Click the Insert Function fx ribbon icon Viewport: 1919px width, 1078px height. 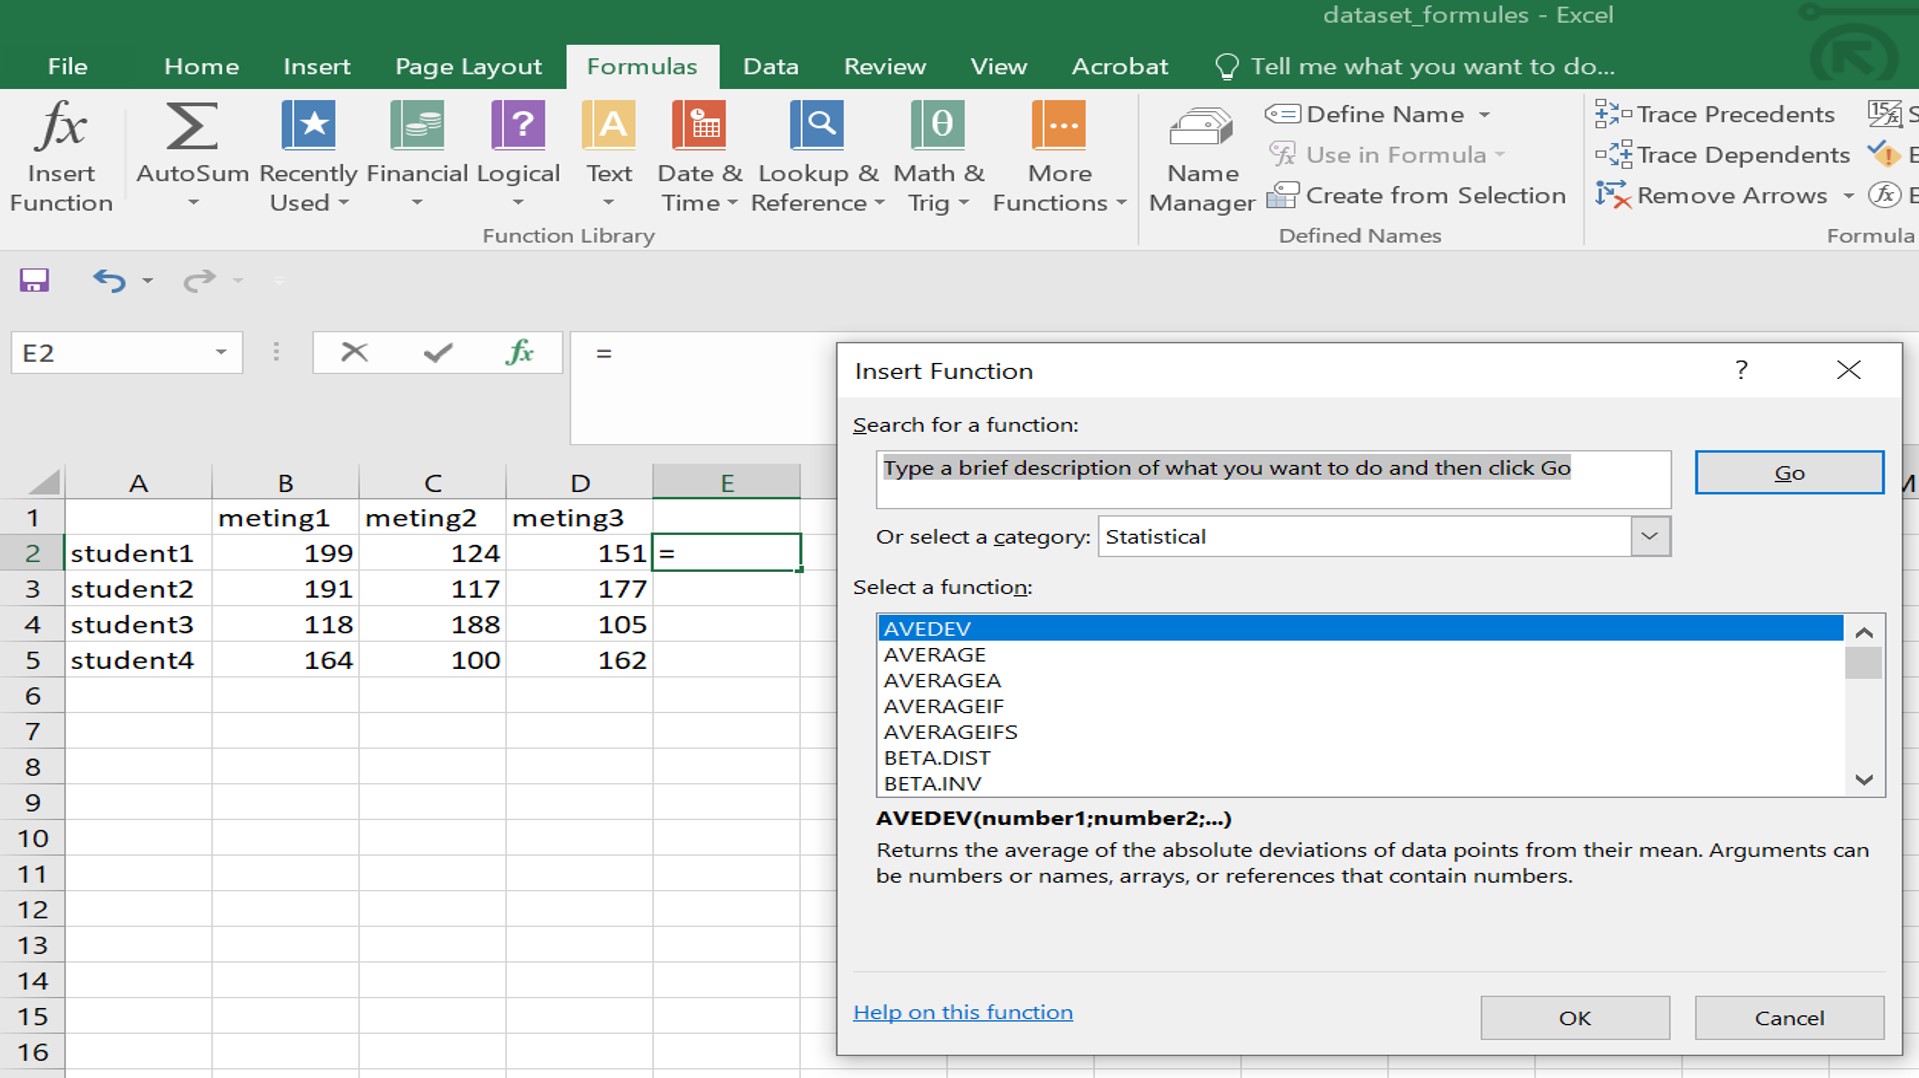click(x=61, y=156)
